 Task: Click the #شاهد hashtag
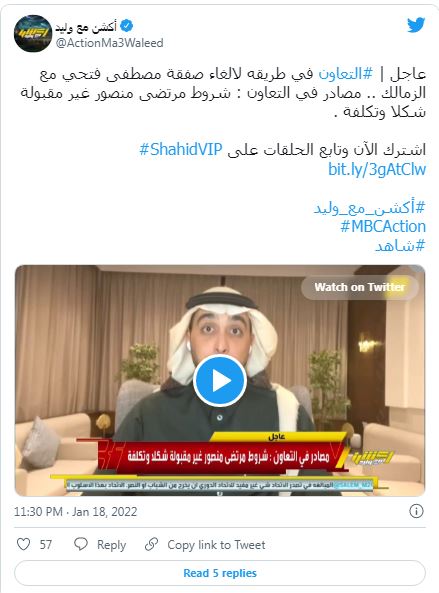tap(400, 245)
